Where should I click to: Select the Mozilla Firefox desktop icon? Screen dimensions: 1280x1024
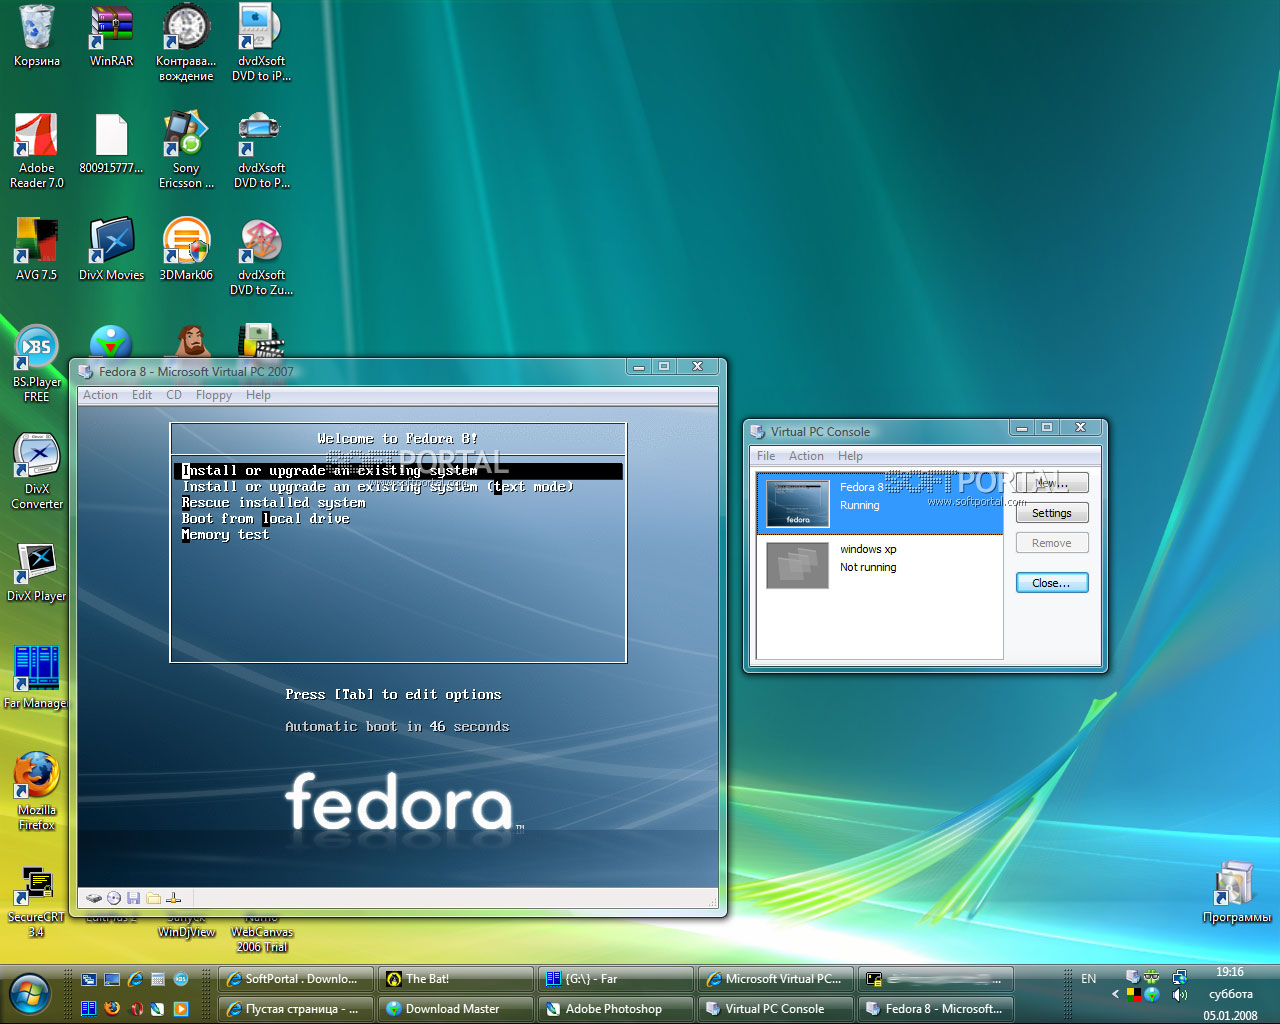(37, 791)
